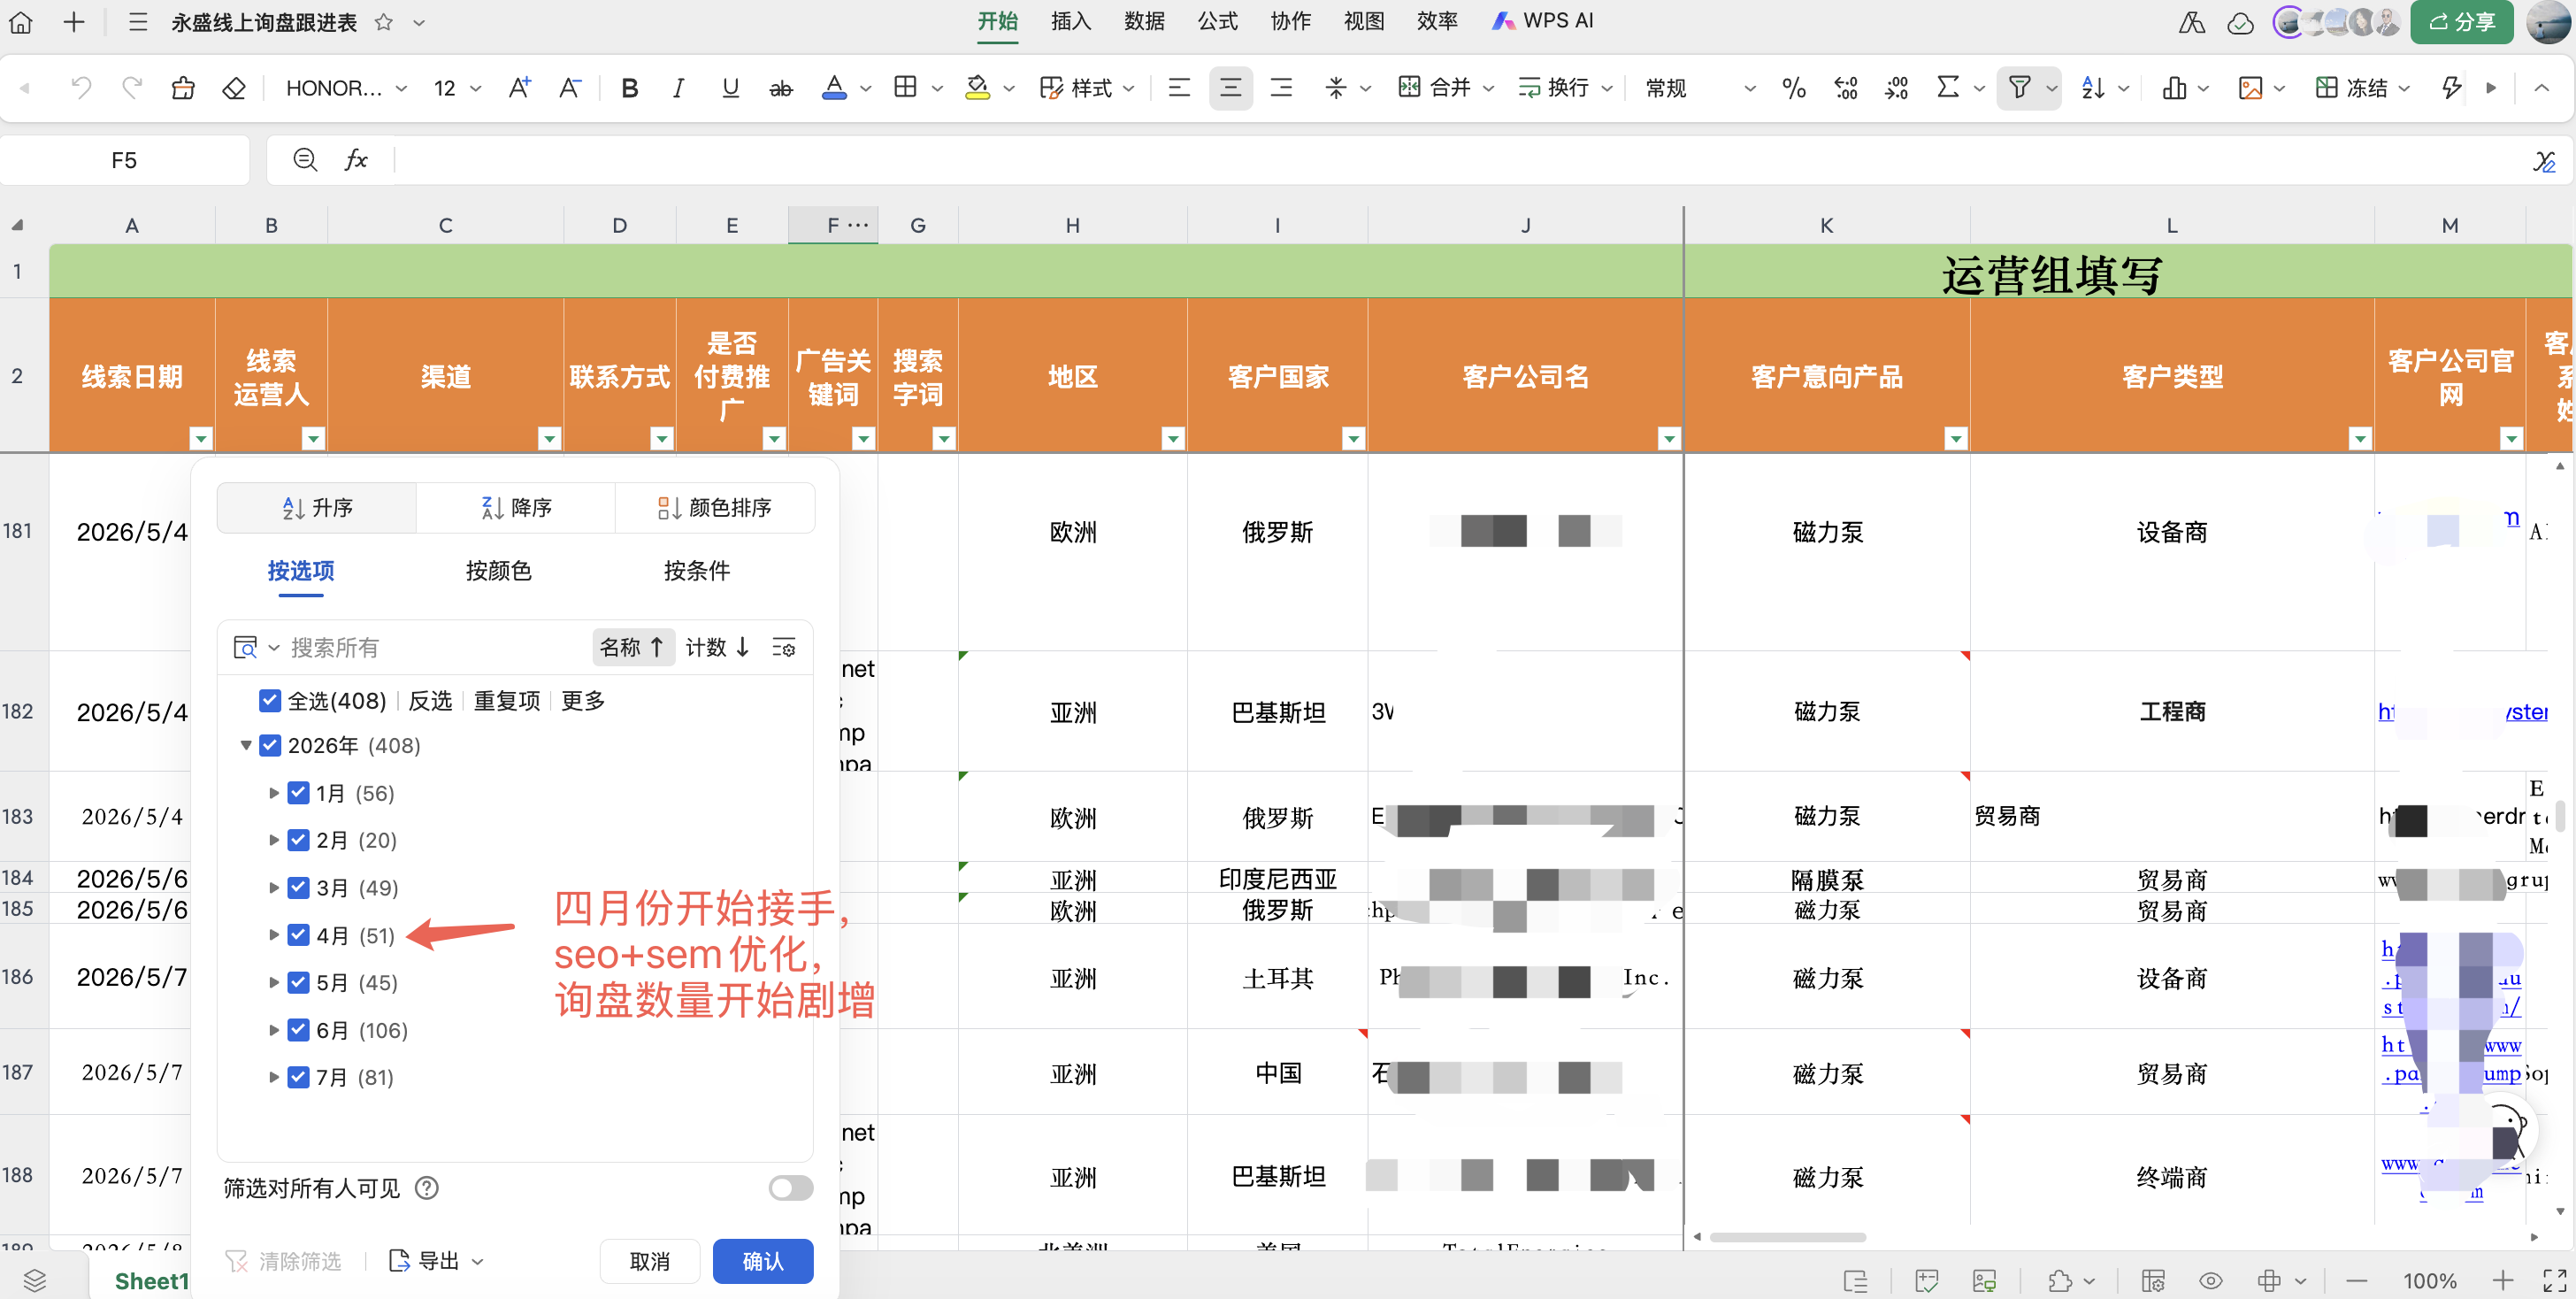The width and height of the screenshot is (2576, 1299).
Task: Click the home icon
Action: [x=21, y=22]
